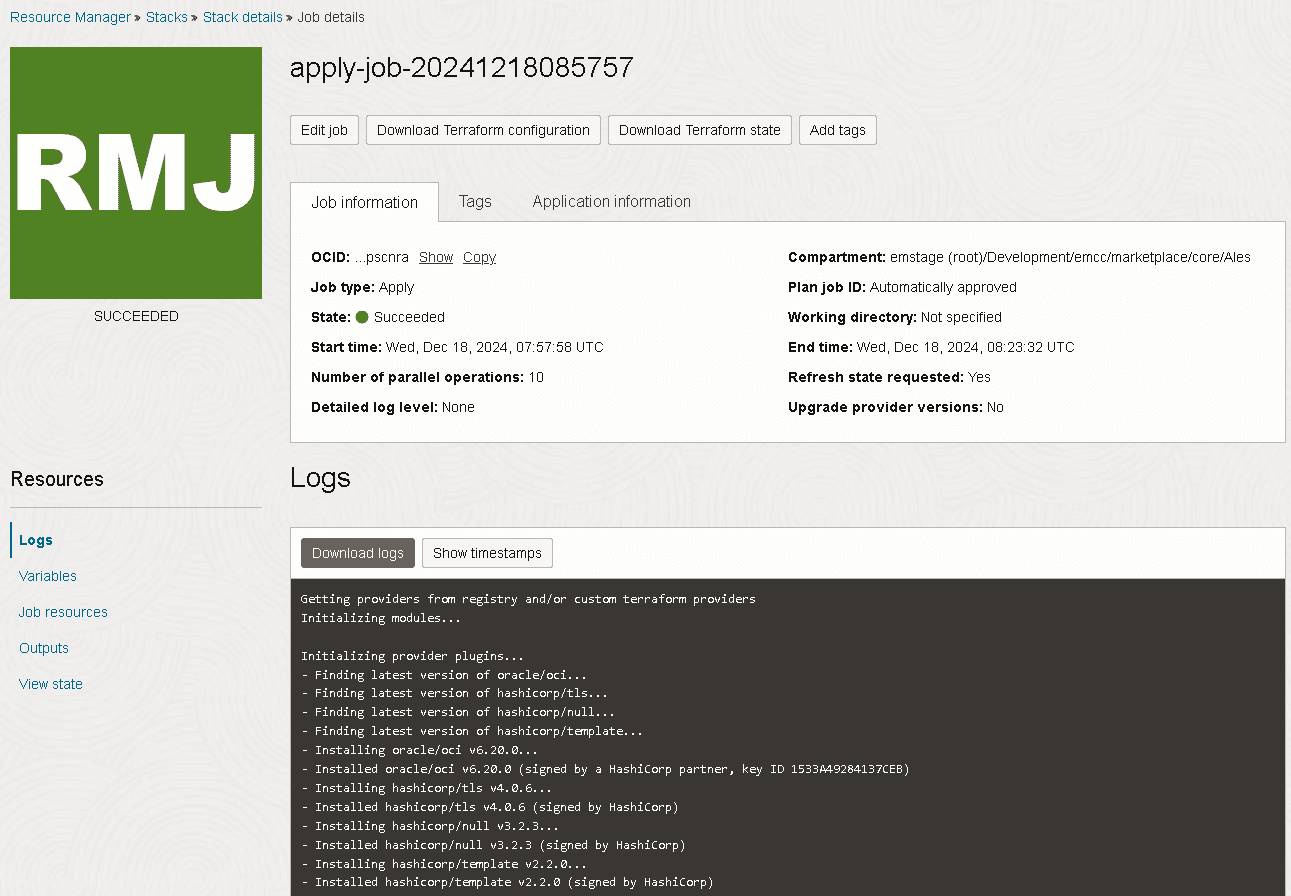Screen dimensions: 1291x896
Task: Show the full OCID
Action: tap(436, 257)
